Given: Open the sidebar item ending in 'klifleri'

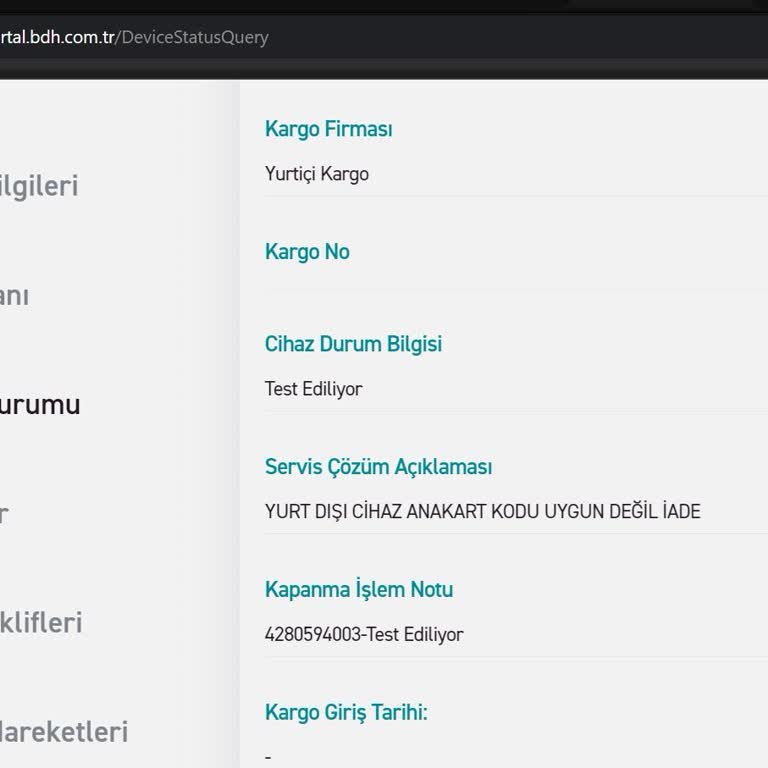Looking at the screenshot, I should click(x=41, y=623).
